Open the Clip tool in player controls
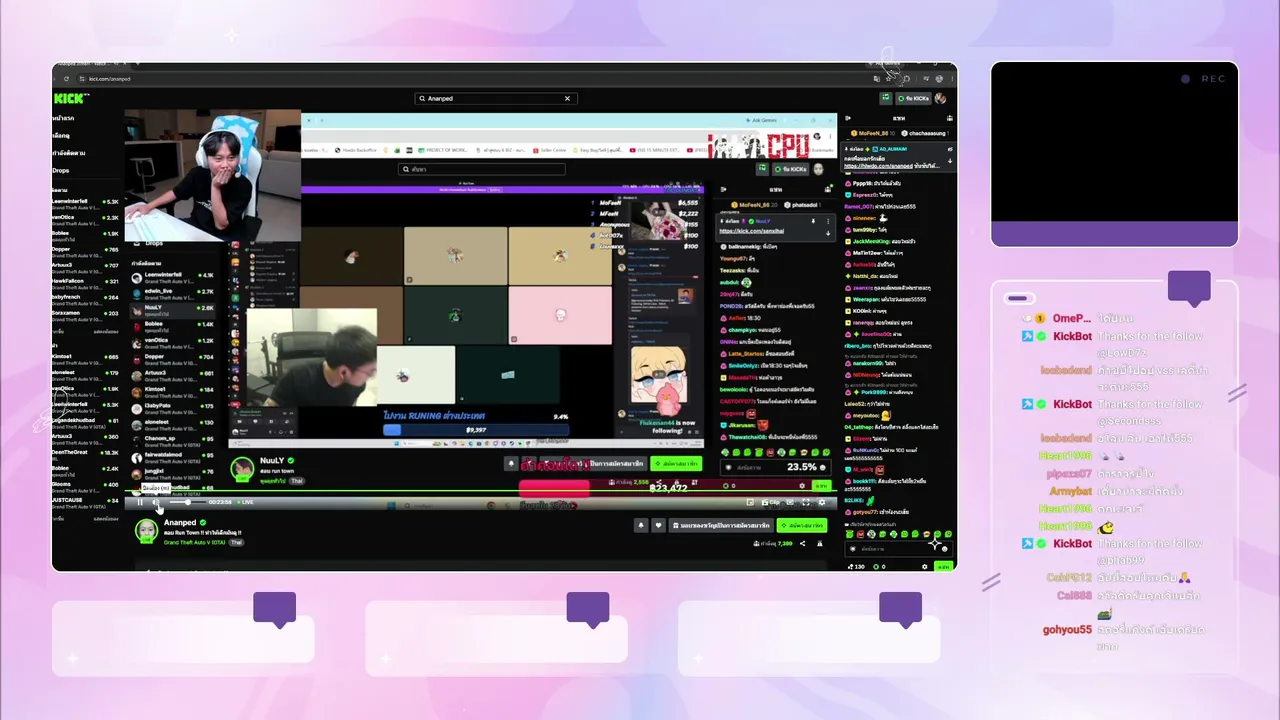Image resolution: width=1280 pixels, height=720 pixels. pyautogui.click(x=771, y=502)
